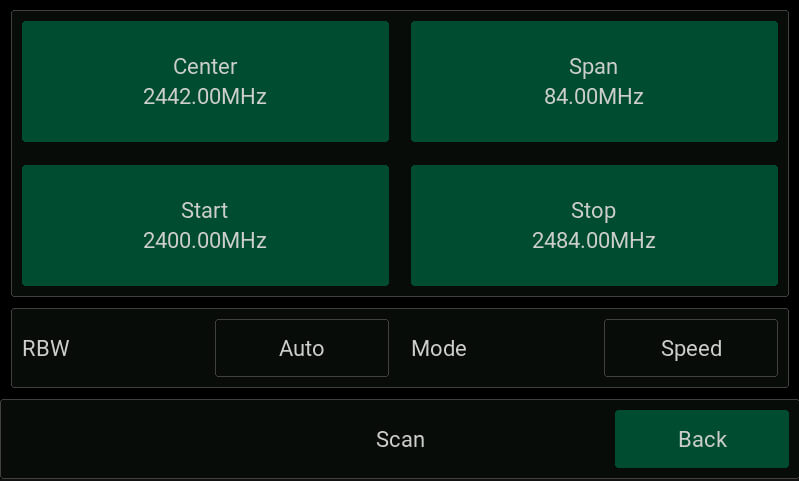Toggle the Speed scan mode option
This screenshot has width=799, height=481.
click(690, 348)
